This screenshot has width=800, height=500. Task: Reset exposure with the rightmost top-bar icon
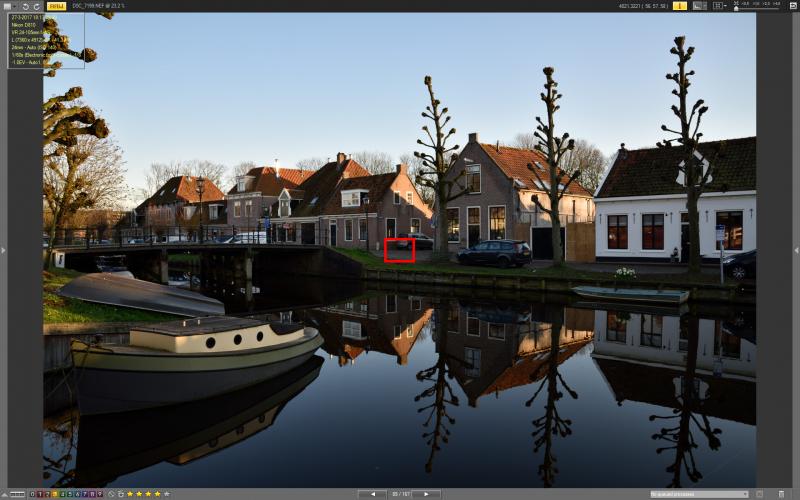point(792,6)
